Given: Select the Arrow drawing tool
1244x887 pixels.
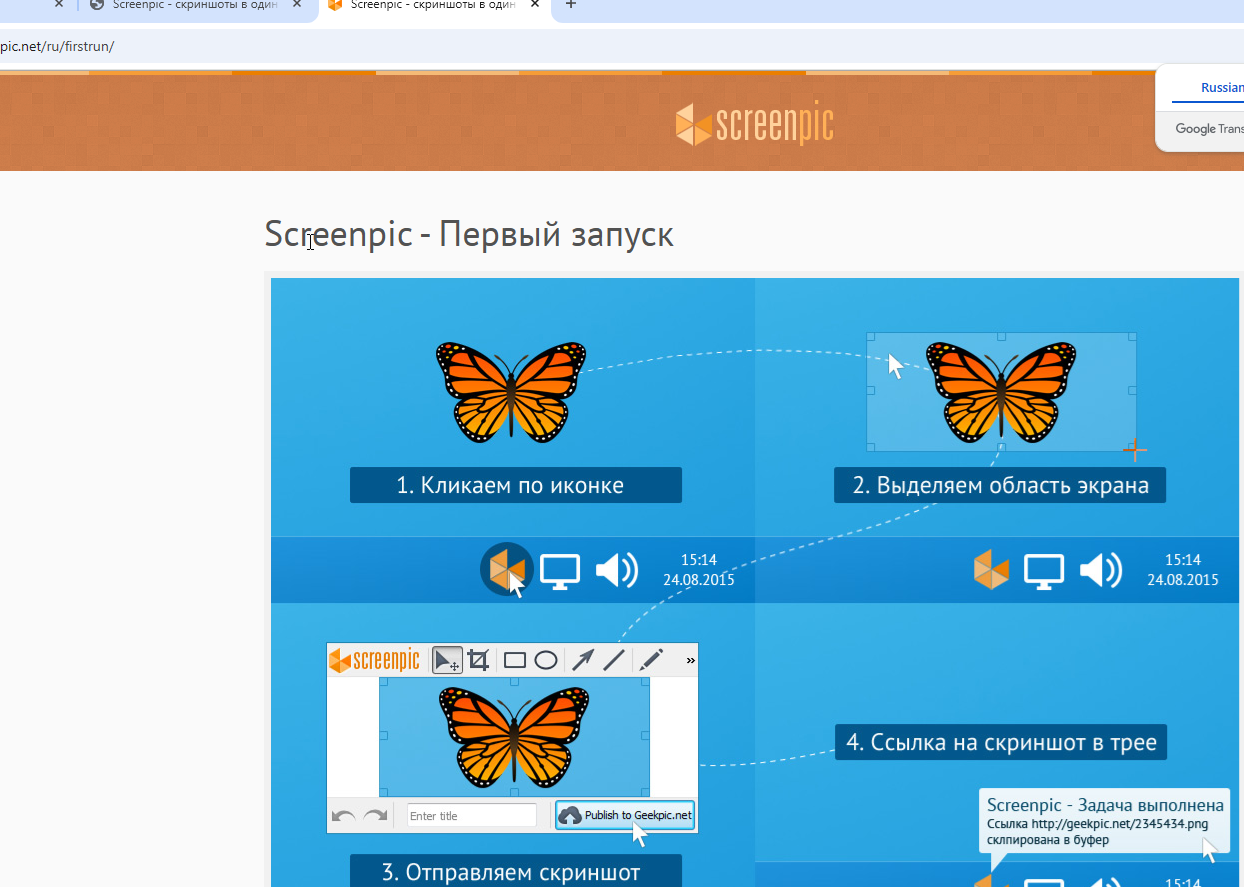Looking at the screenshot, I should tap(582, 660).
